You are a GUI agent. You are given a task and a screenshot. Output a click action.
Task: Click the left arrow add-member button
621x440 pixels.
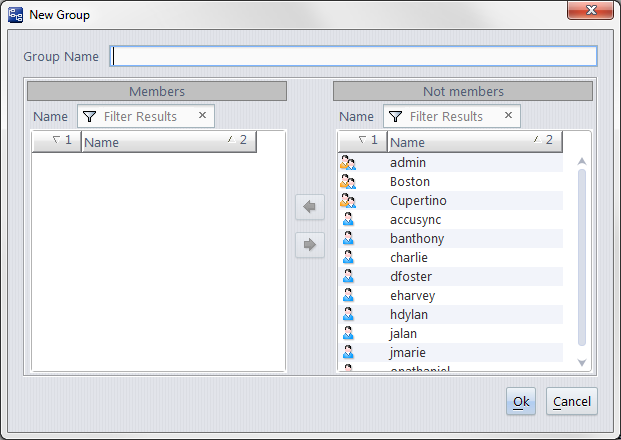[x=310, y=207]
